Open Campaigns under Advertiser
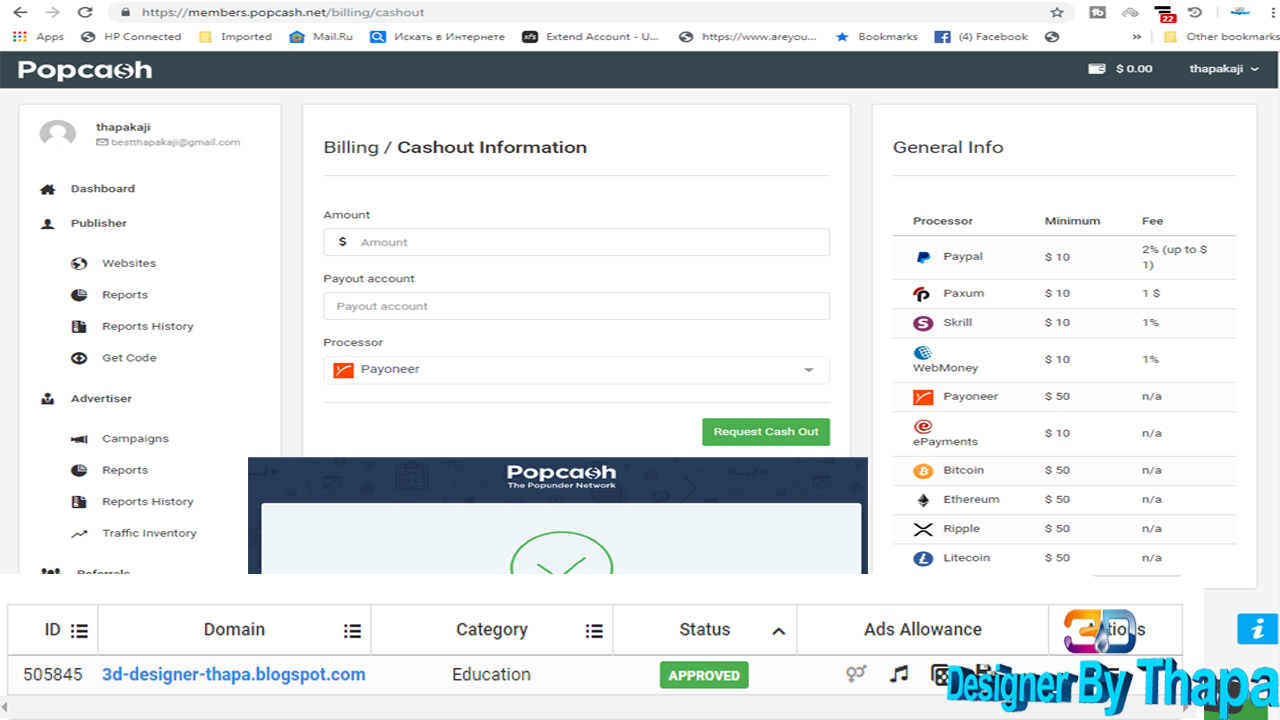The width and height of the screenshot is (1280, 720). pos(135,439)
